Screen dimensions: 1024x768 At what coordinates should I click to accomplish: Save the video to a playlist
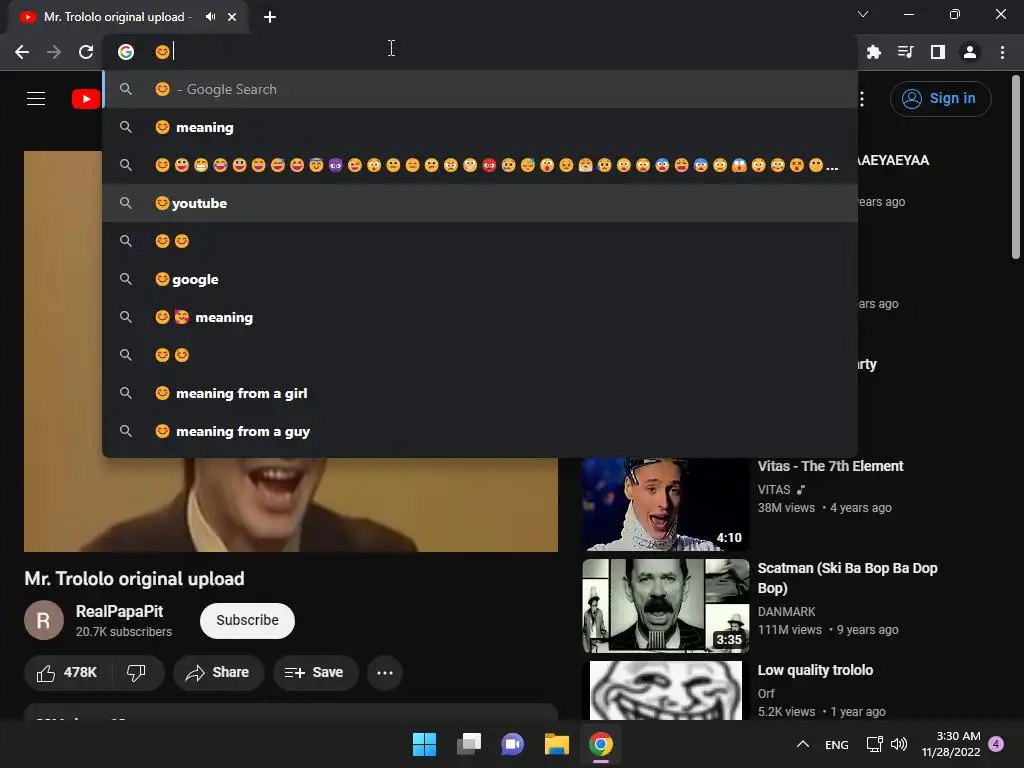315,673
